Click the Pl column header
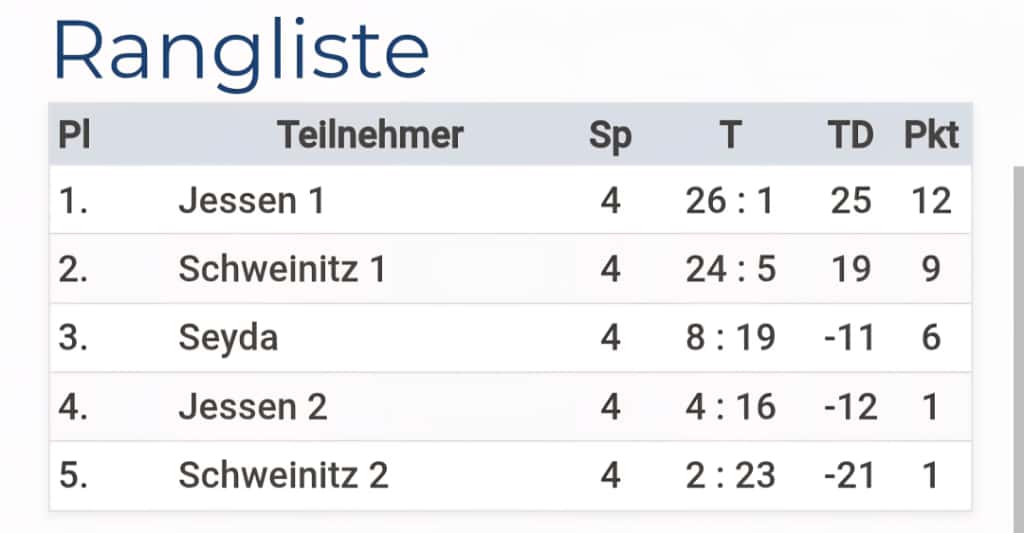 click(74, 134)
